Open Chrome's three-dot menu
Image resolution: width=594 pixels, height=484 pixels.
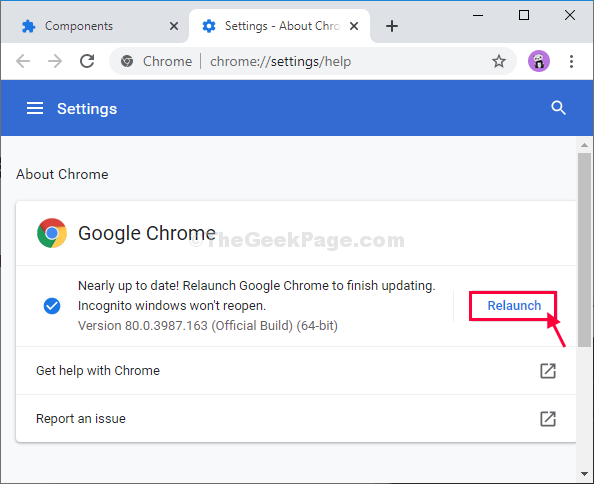click(x=571, y=61)
